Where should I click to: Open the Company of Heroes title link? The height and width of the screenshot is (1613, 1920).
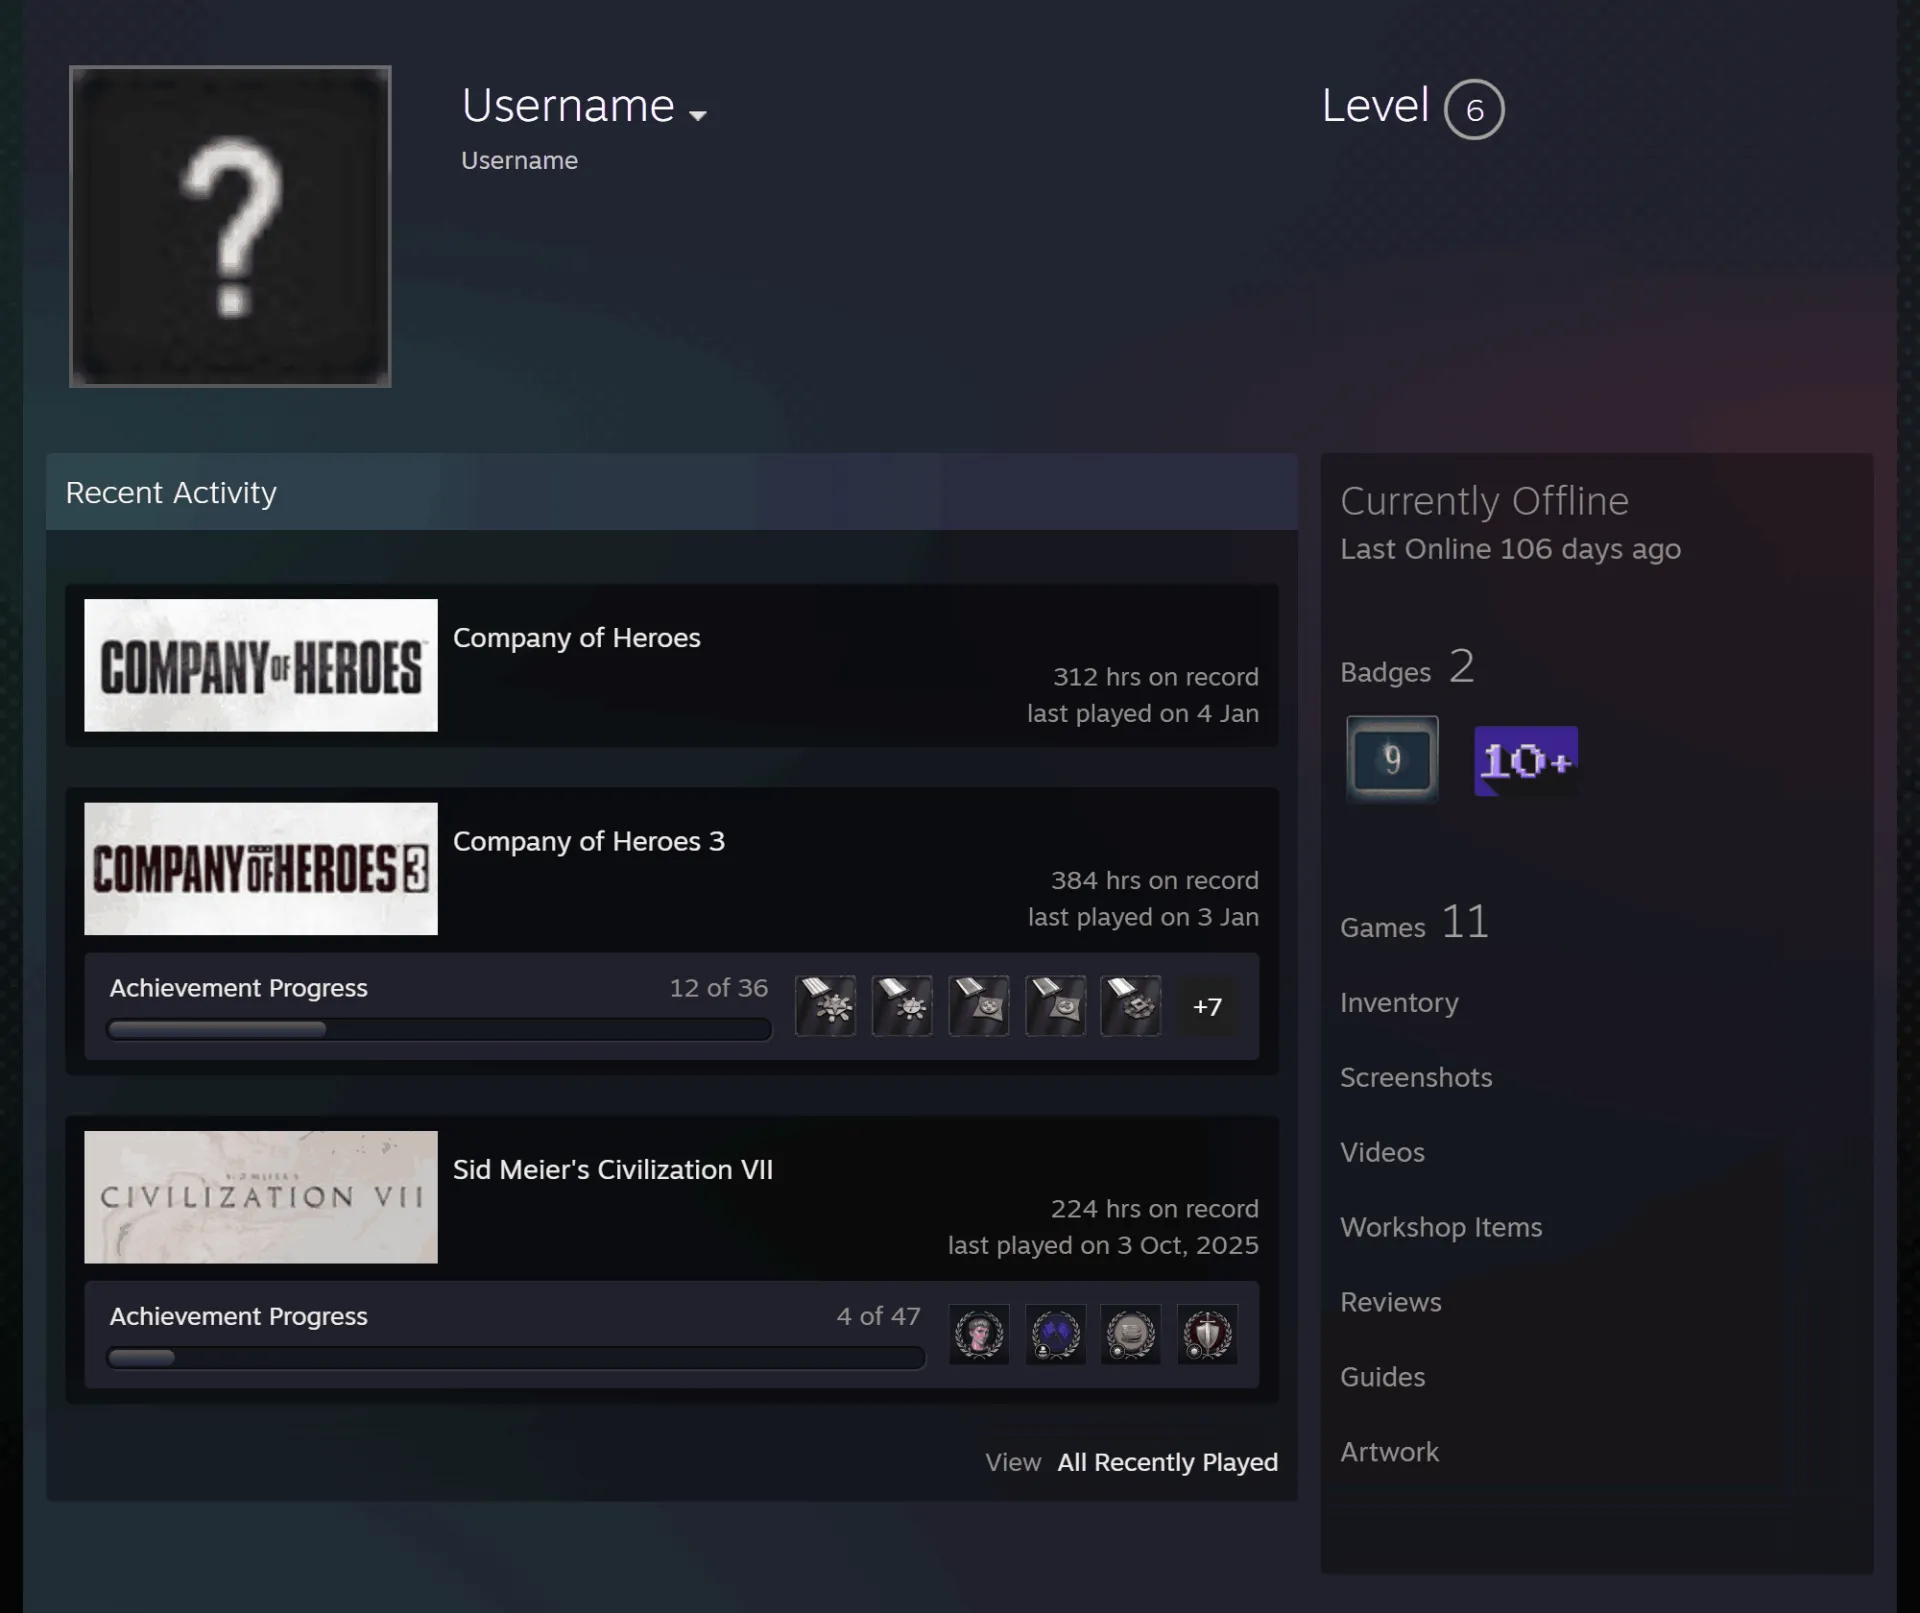(577, 638)
